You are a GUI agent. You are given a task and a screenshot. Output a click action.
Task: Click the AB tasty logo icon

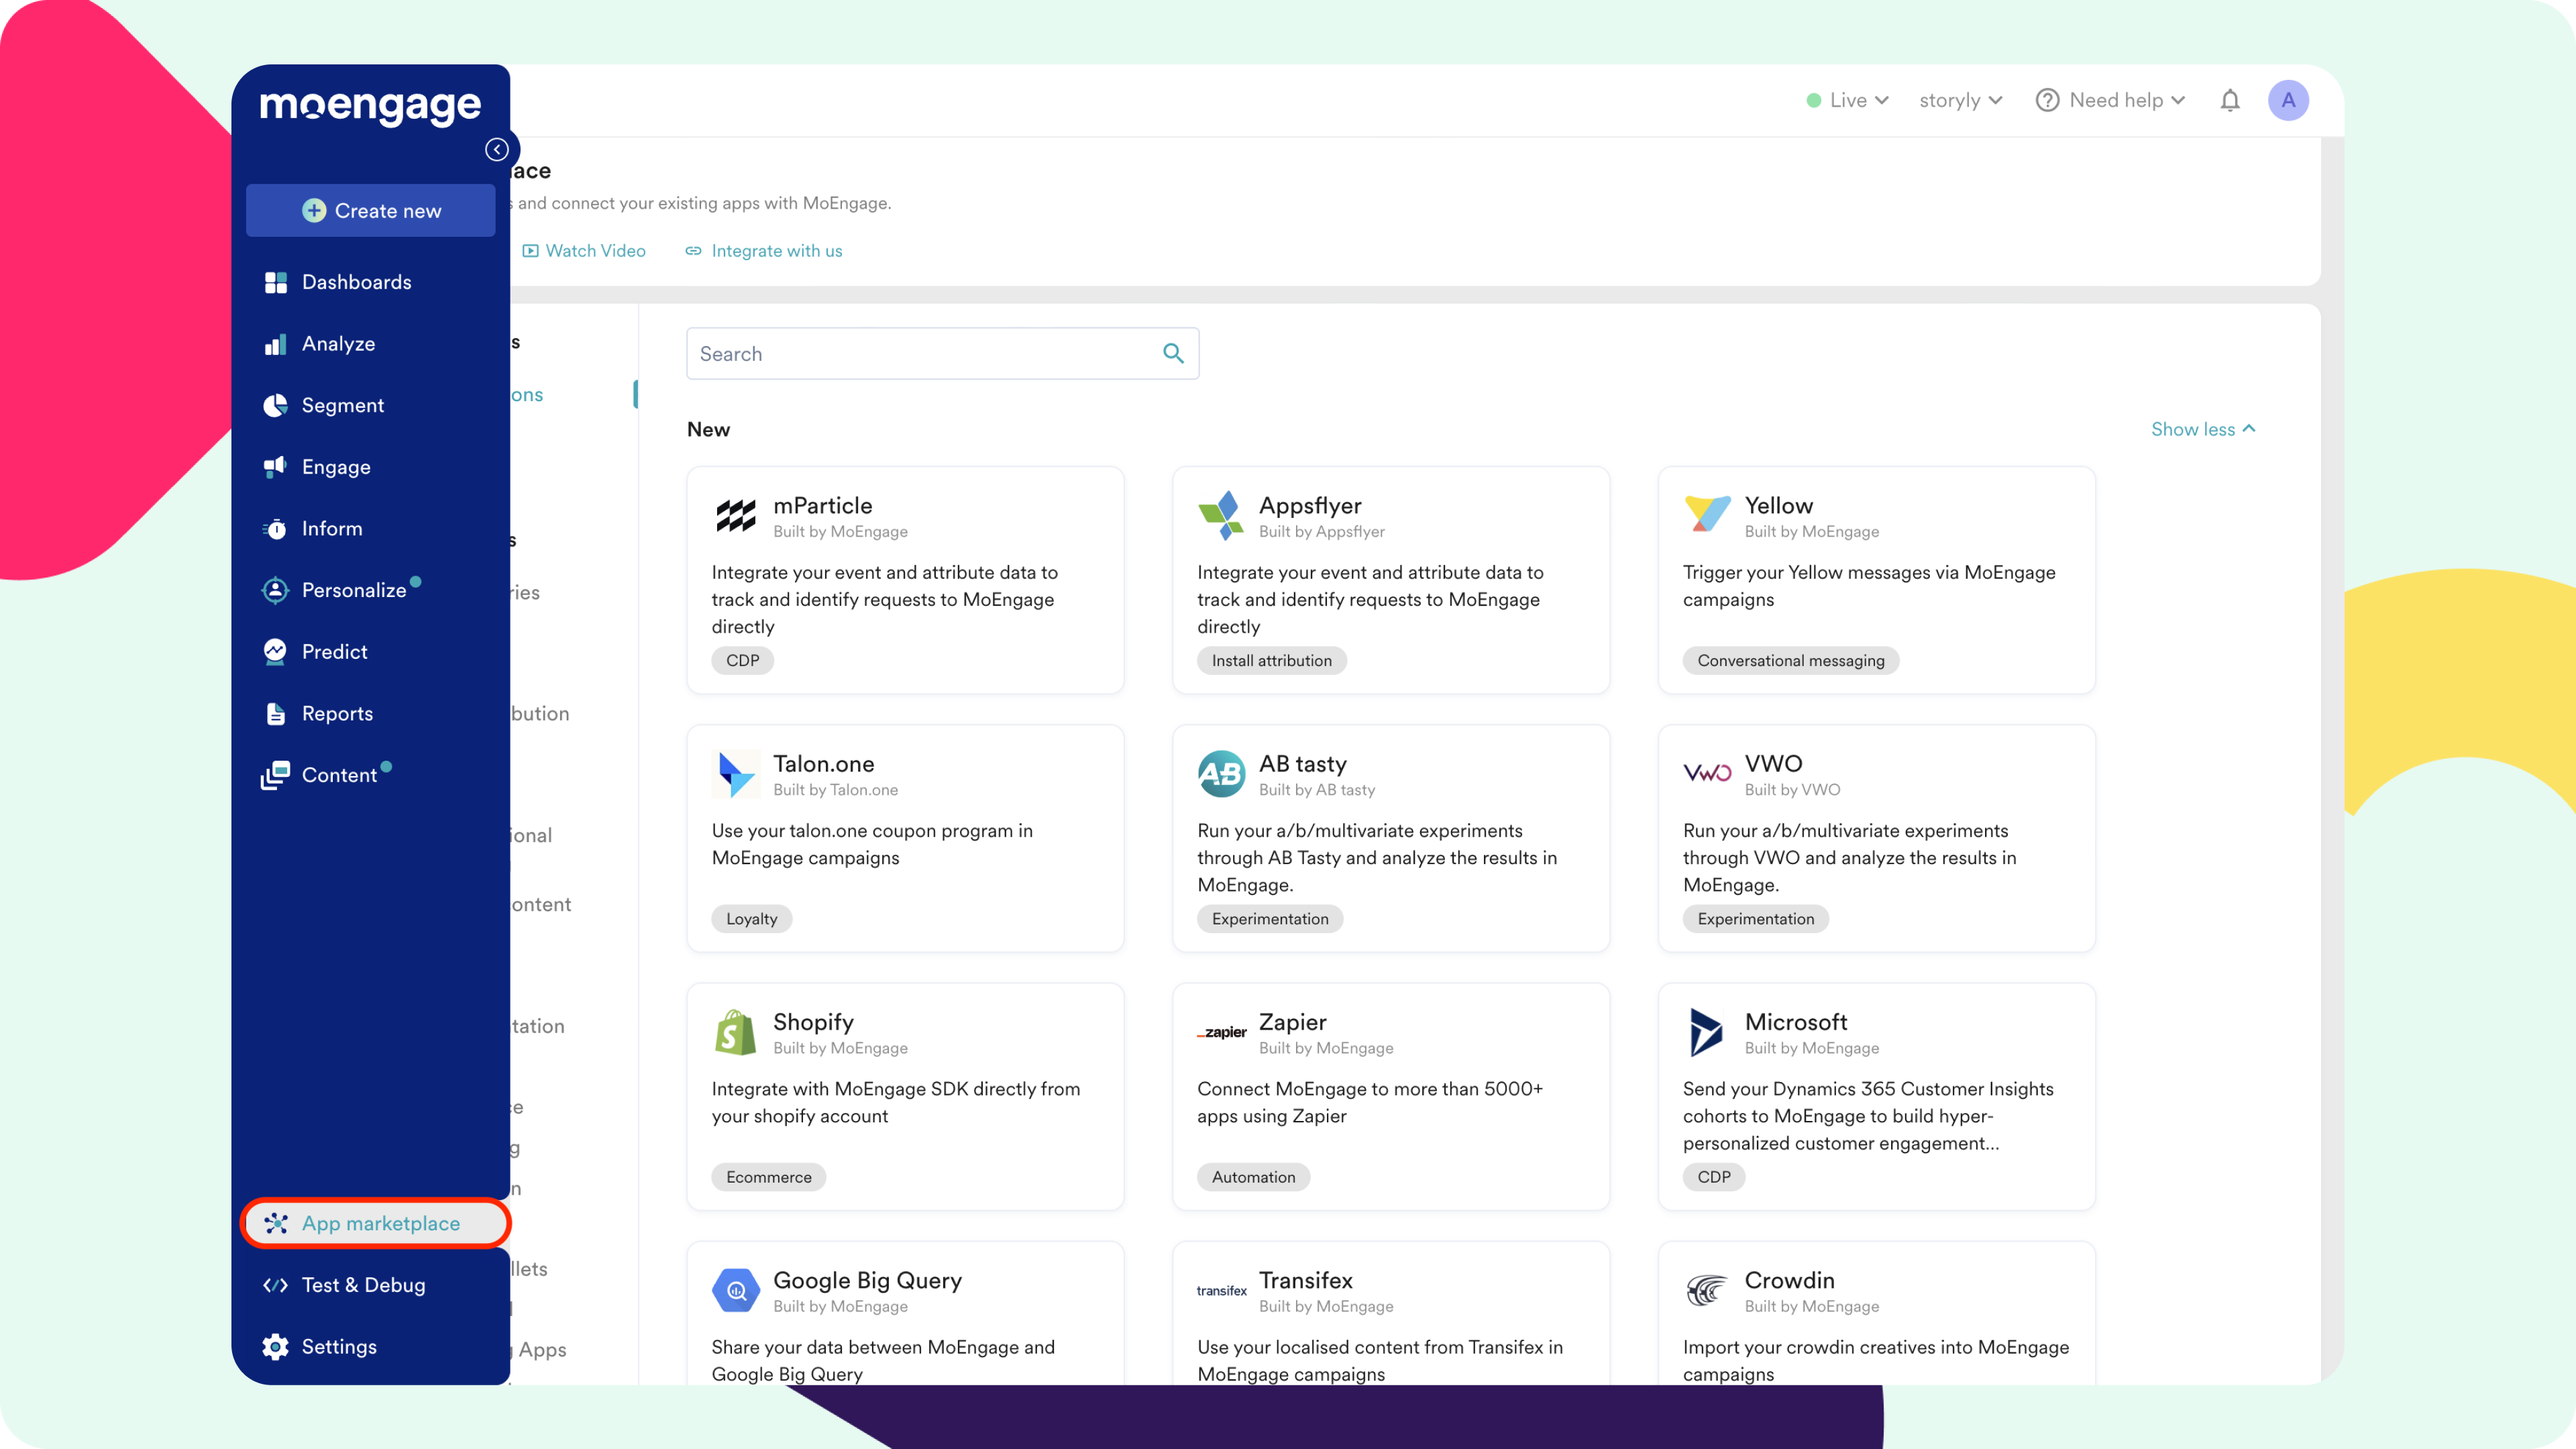point(1221,774)
